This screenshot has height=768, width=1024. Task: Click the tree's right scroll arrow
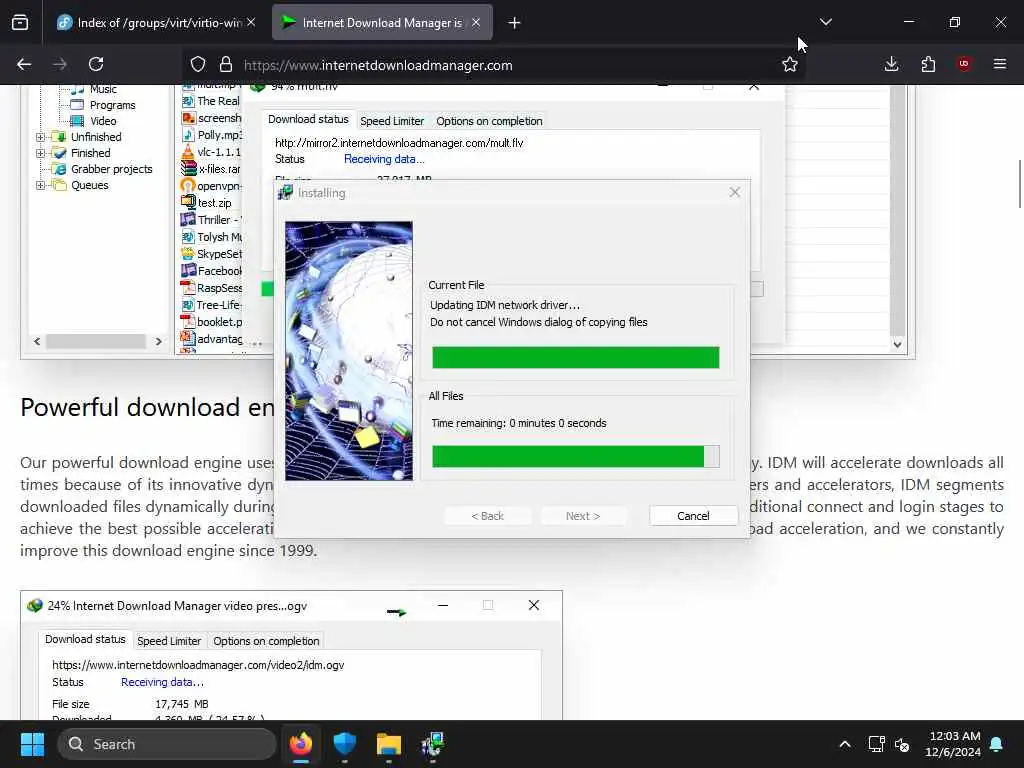click(158, 341)
